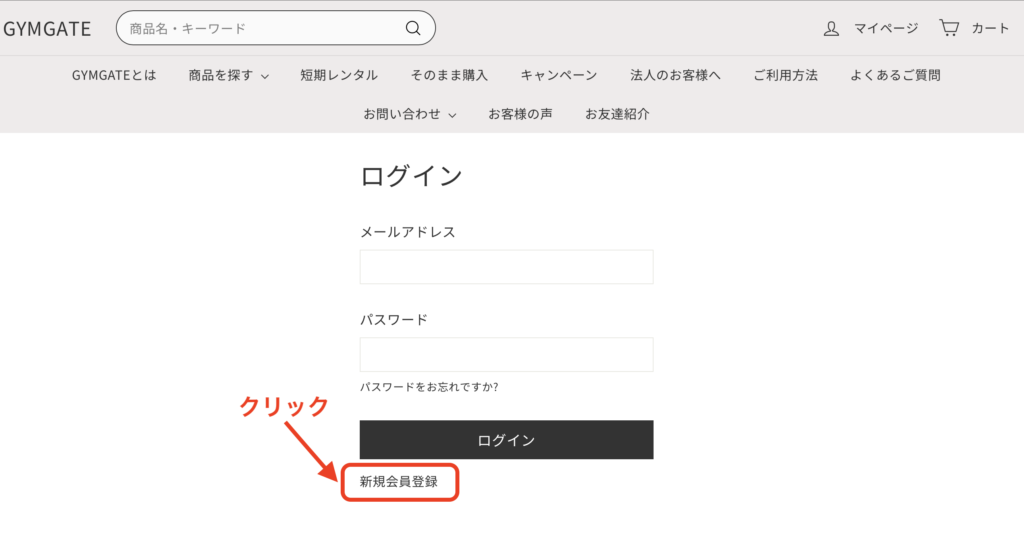
Task: Open ご利用方法 in navigation bar
Action: pyautogui.click(x=785, y=75)
